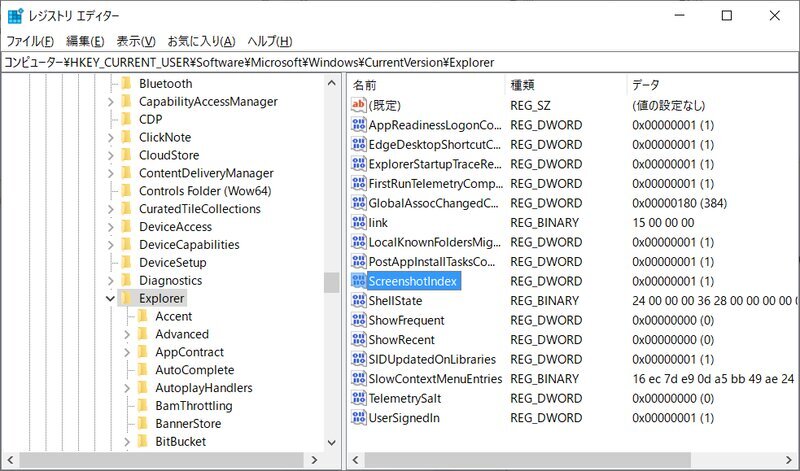Click the TelemetrySalt value icon
Image resolution: width=800 pixels, height=471 pixels.
coord(359,399)
